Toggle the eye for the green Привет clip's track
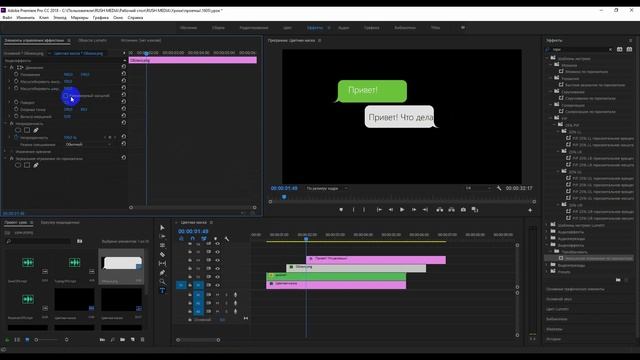The image size is (640, 360). (x=217, y=276)
